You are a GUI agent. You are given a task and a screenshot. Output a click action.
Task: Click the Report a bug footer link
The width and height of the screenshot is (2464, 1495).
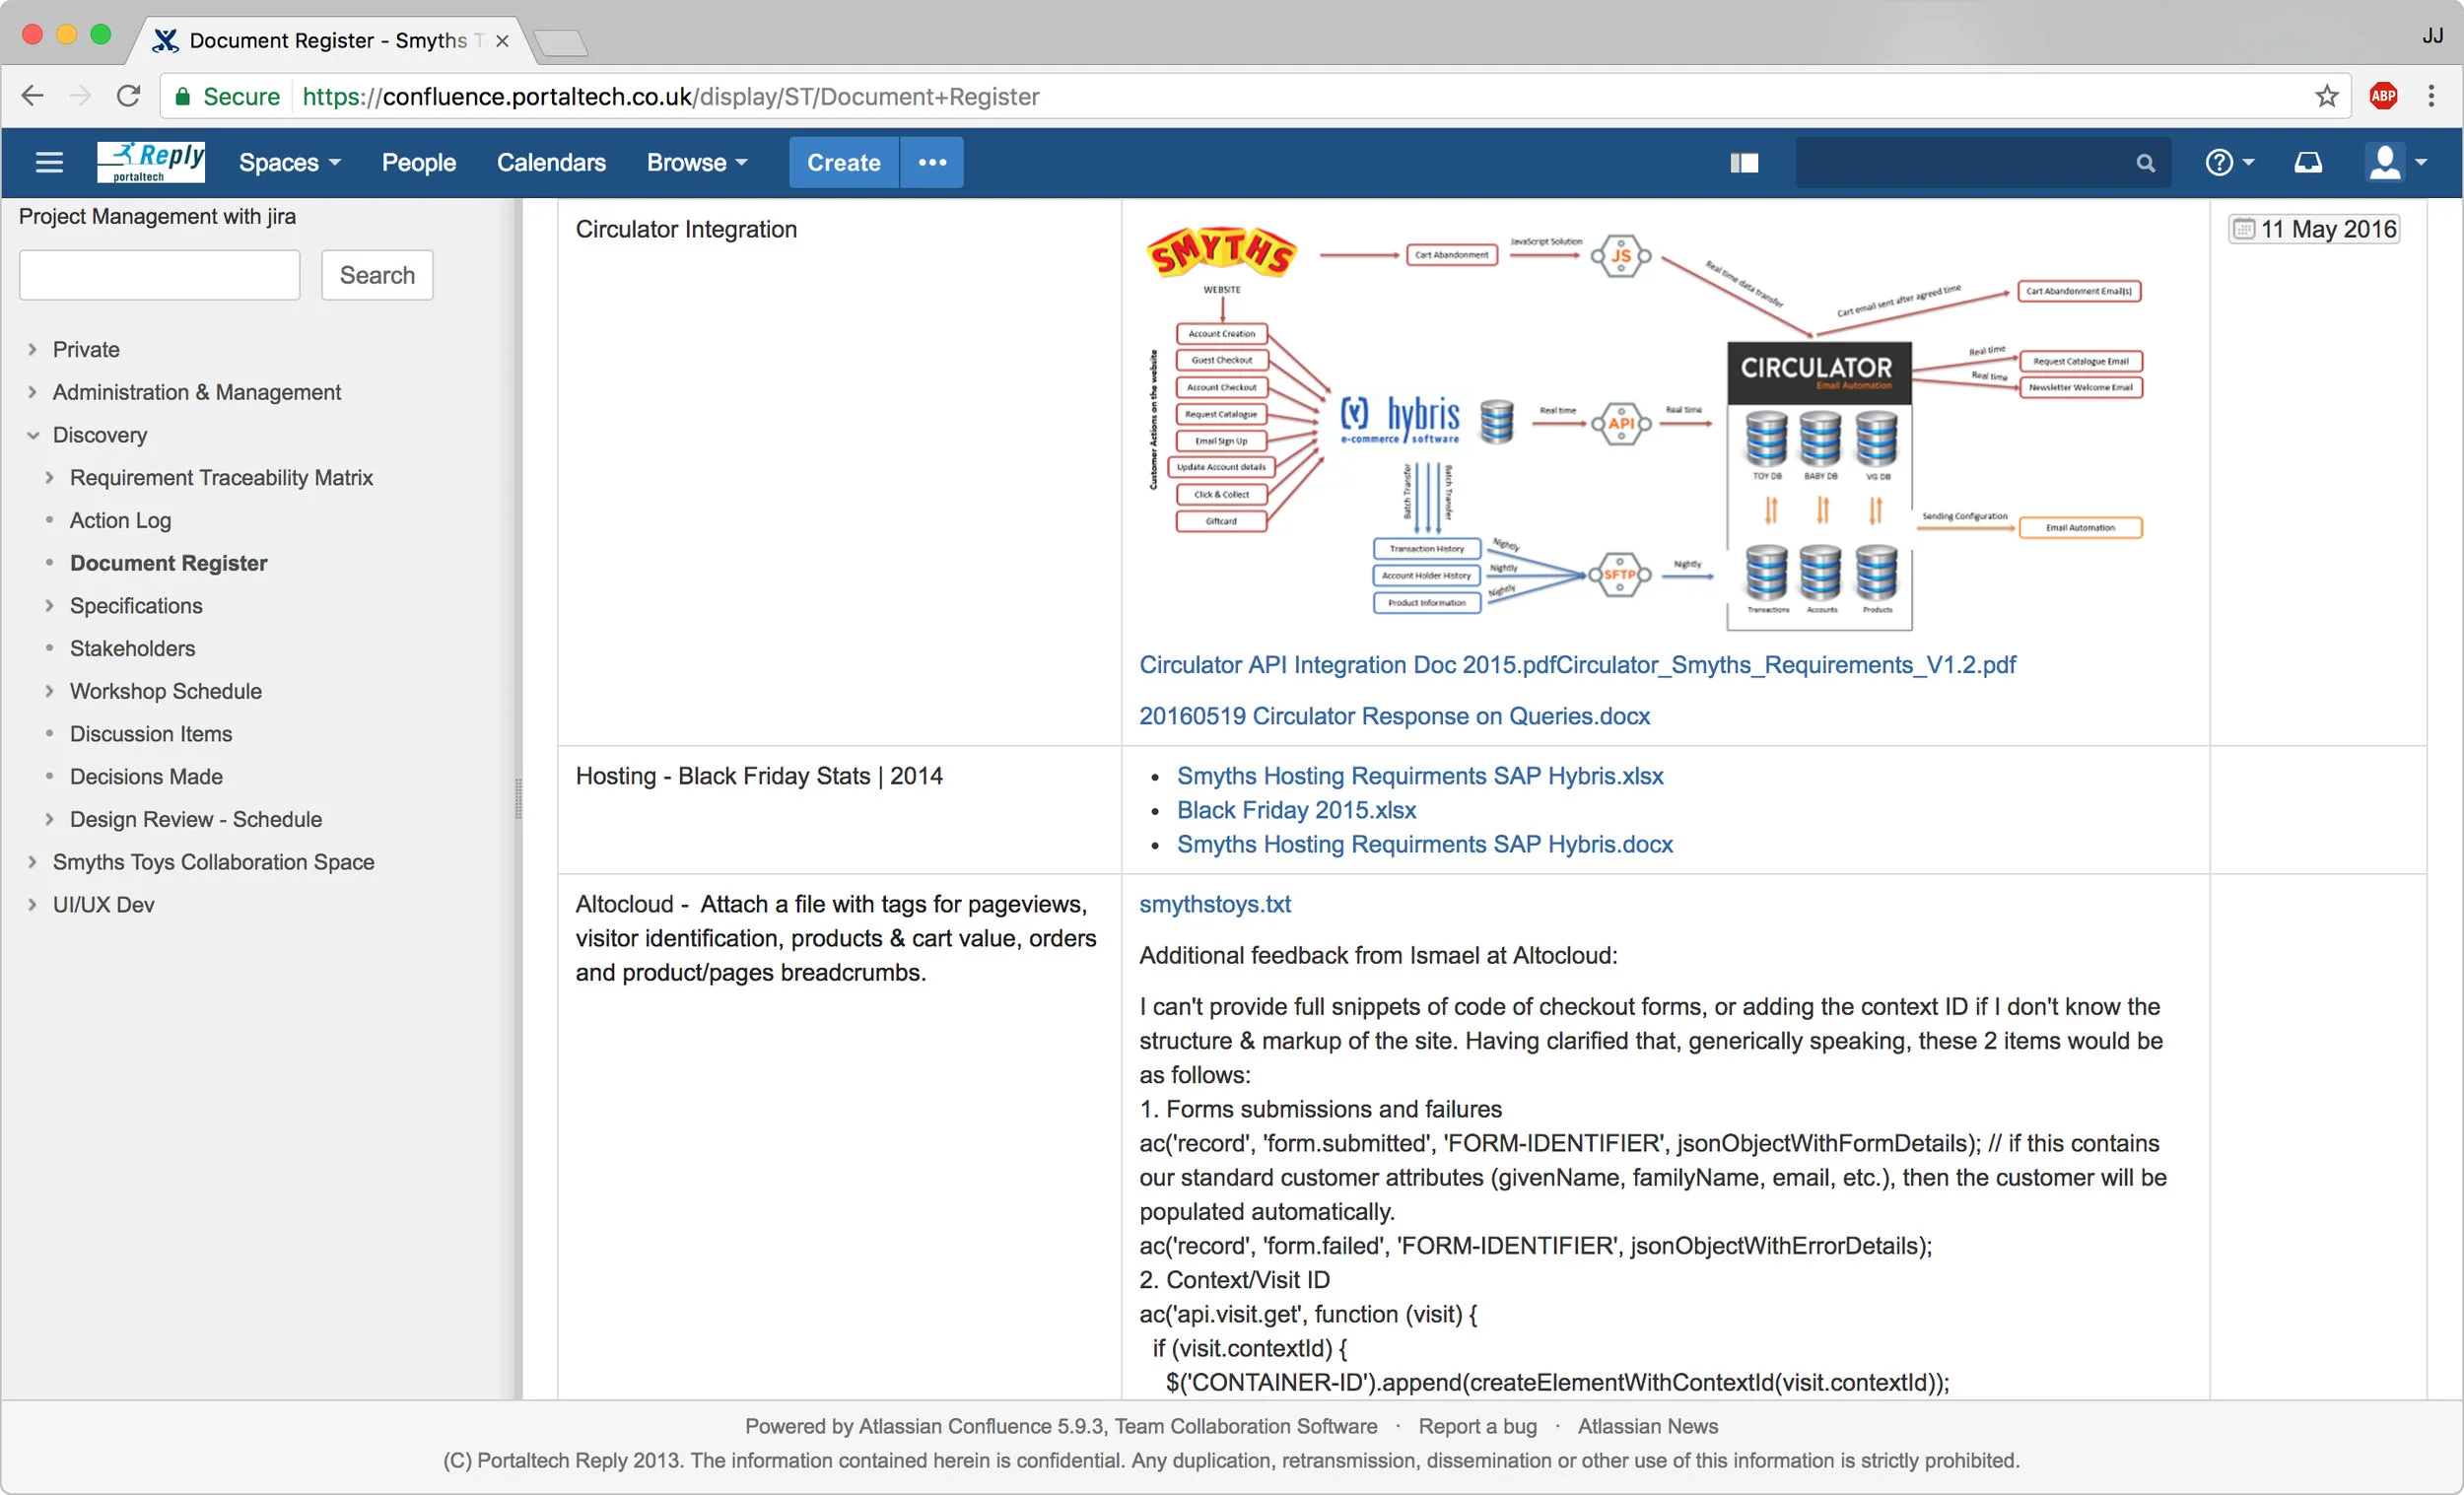[1477, 1427]
